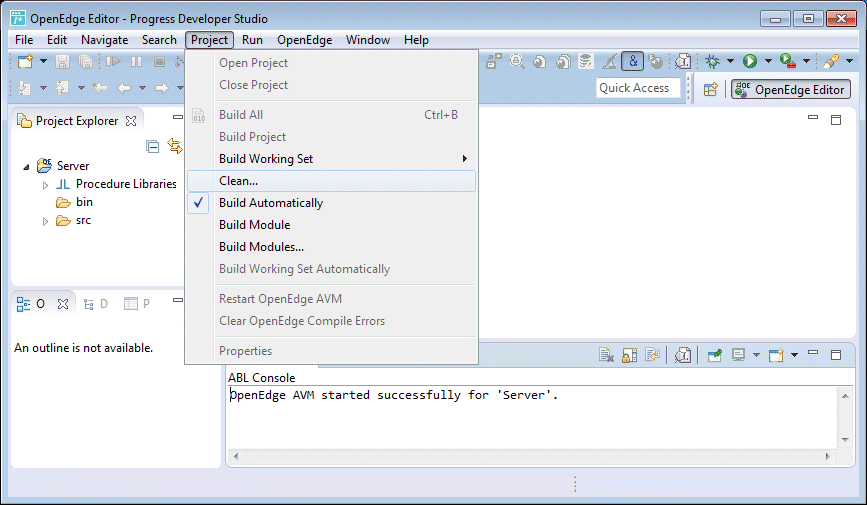The image size is (867, 505).
Task: Toggle the ampersand preprocessor button
Action: tap(633, 61)
